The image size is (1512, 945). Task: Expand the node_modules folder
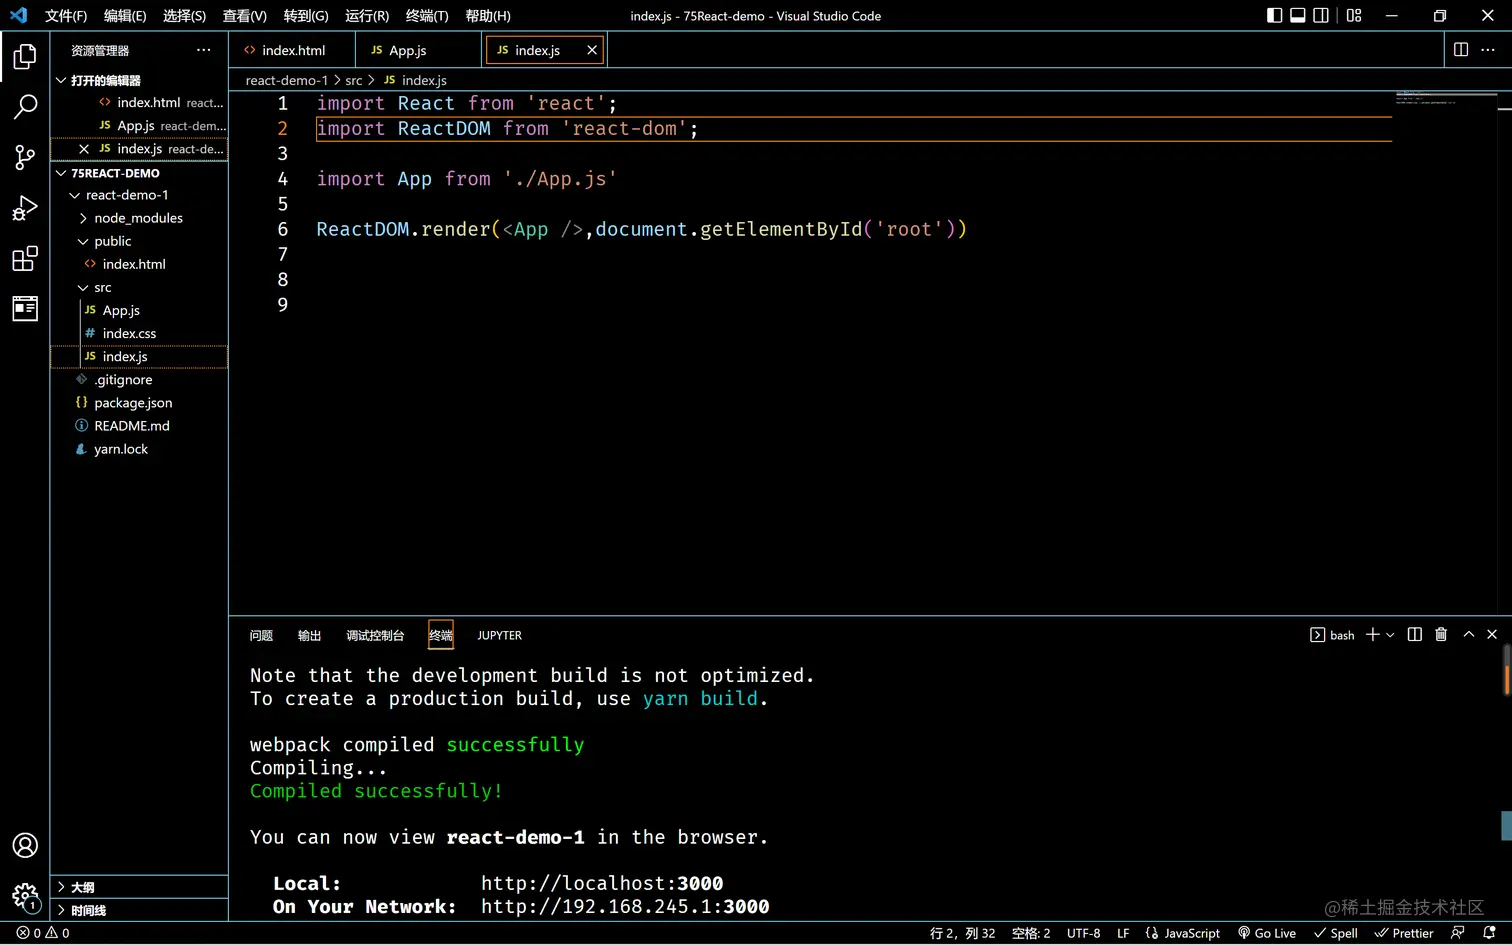pos(83,218)
